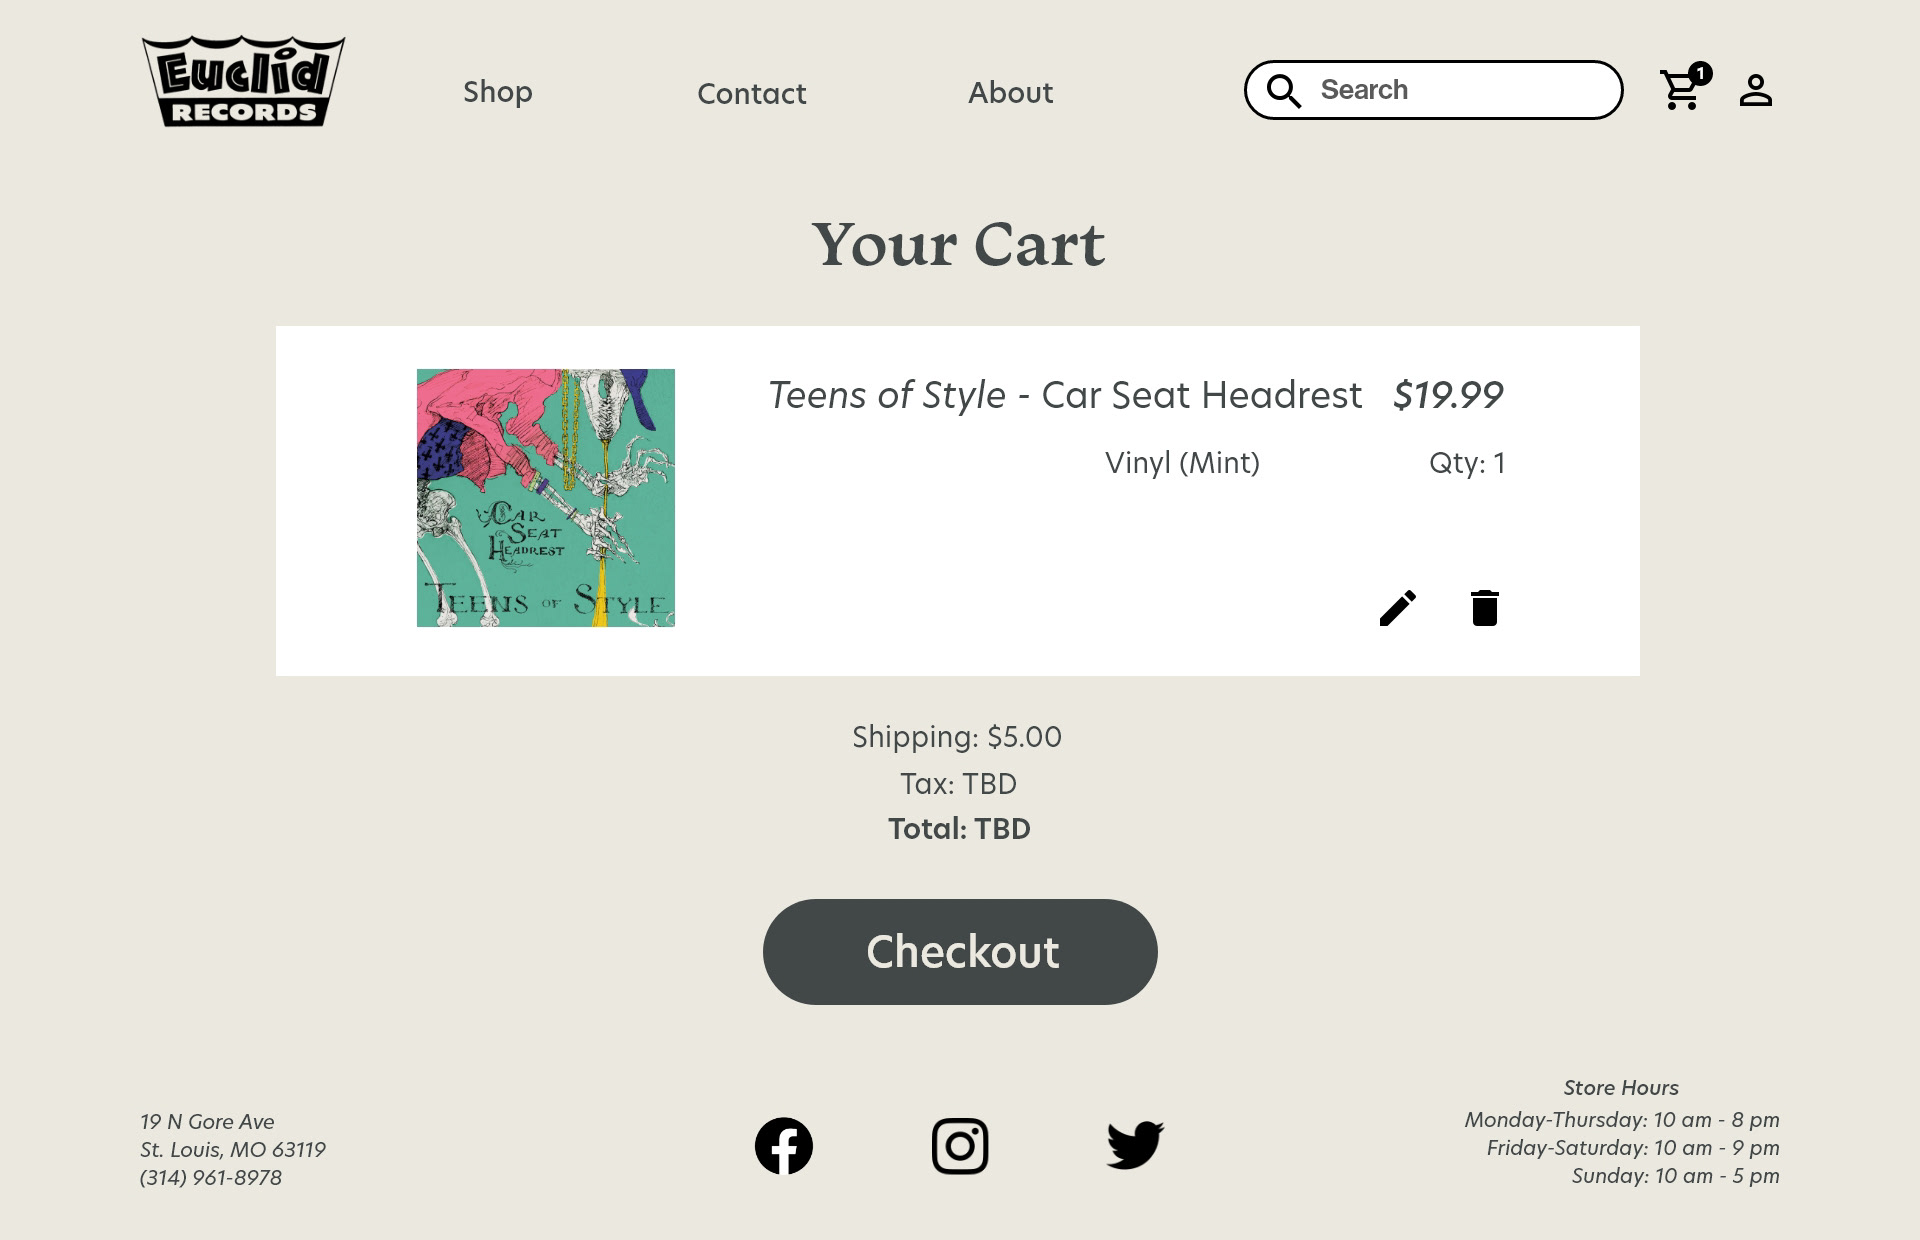Open the Contact menu item
1920x1240 pixels.
click(752, 93)
